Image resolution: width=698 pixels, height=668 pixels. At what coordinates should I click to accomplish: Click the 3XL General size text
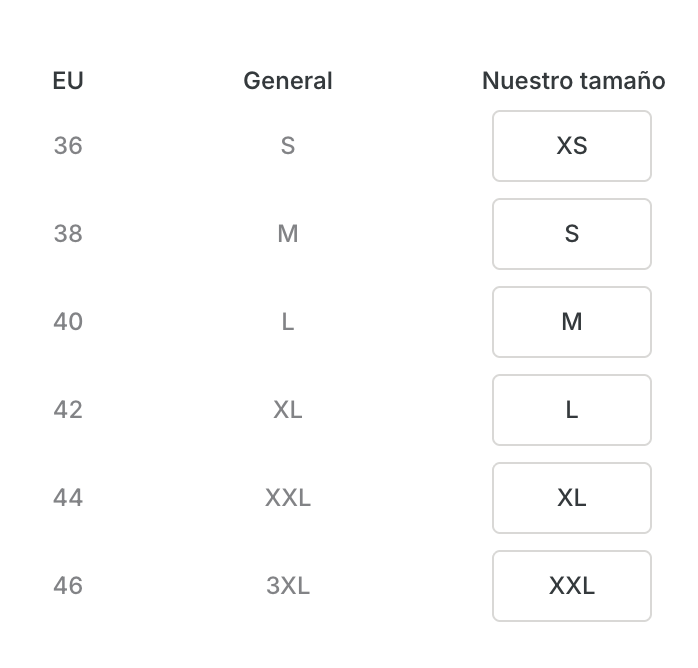[x=288, y=586]
